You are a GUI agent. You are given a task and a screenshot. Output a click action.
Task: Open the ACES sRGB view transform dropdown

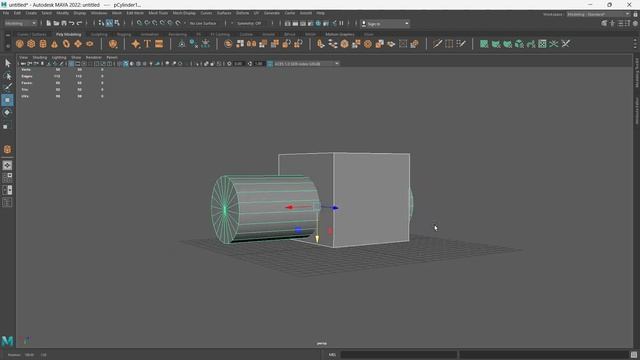click(x=306, y=64)
